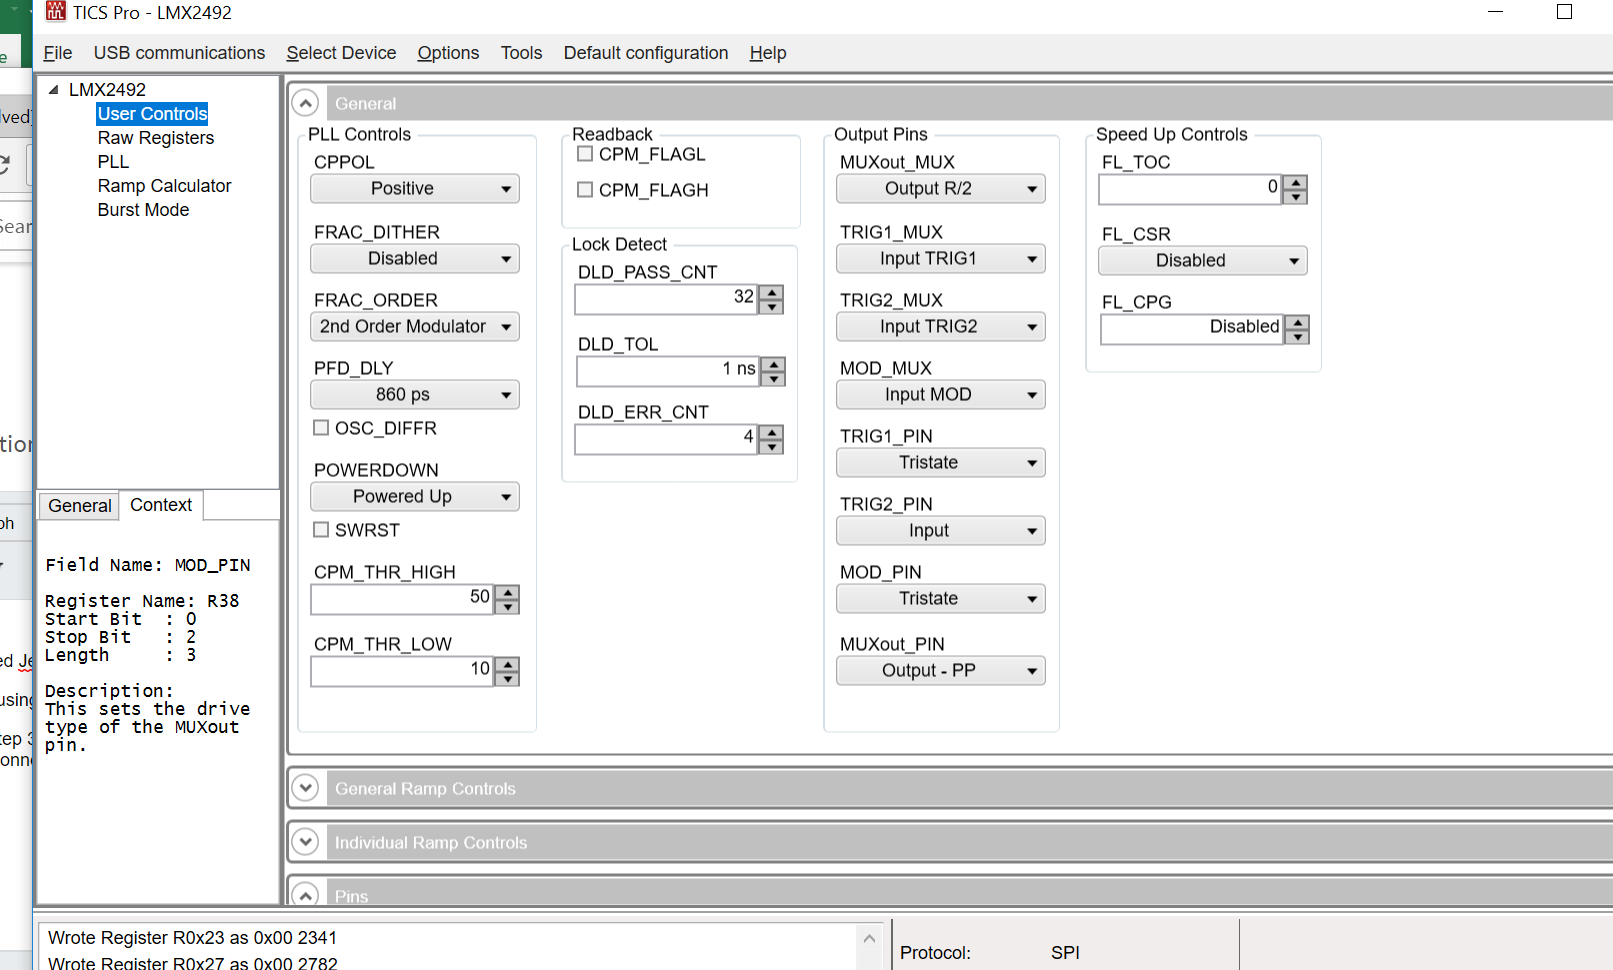1613x970 pixels.
Task: Click the TICS Pro app icon in title bar
Action: pyautogui.click(x=56, y=12)
